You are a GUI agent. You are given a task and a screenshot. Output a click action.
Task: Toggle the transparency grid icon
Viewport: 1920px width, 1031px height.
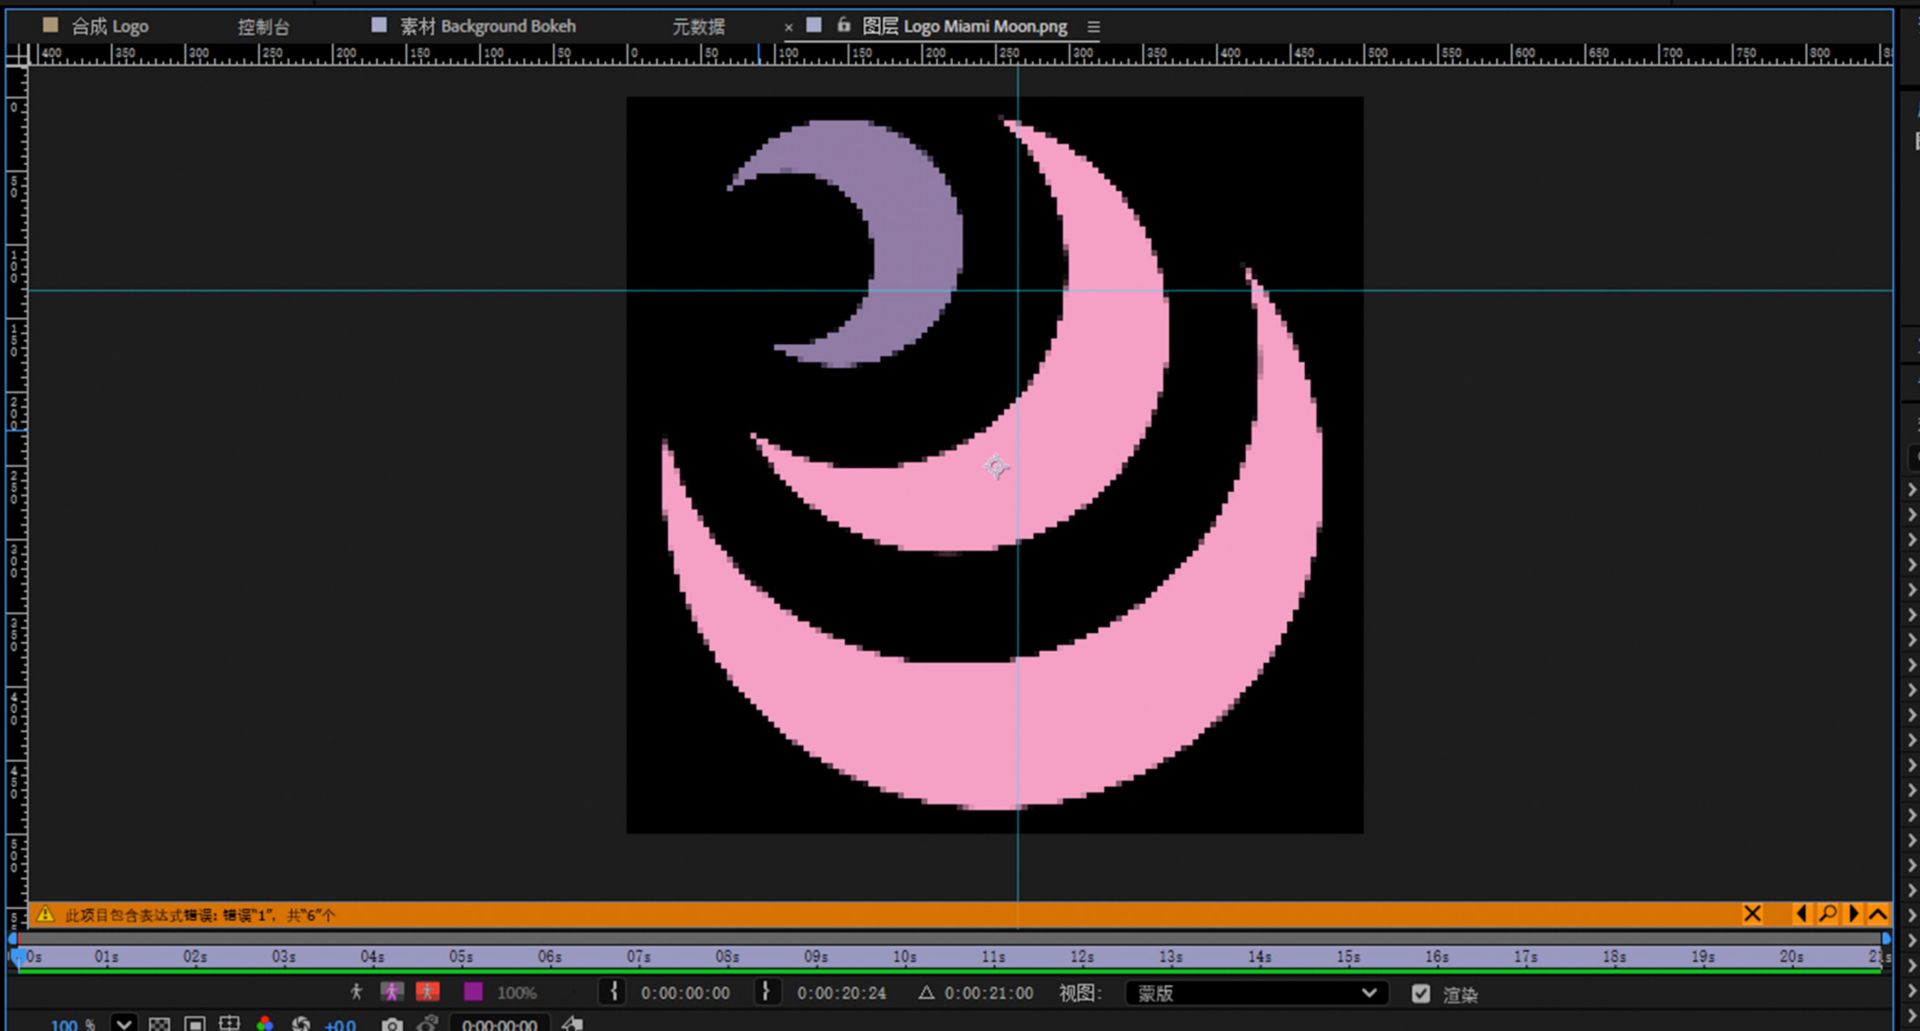(159, 1024)
